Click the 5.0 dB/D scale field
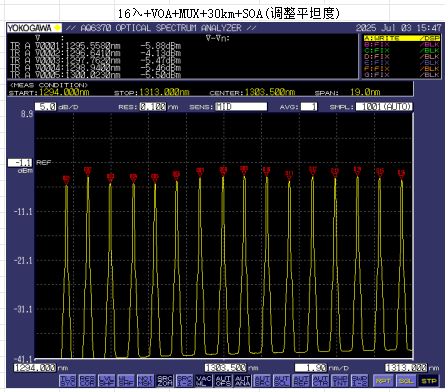445x392 pixels. pyautogui.click(x=46, y=107)
